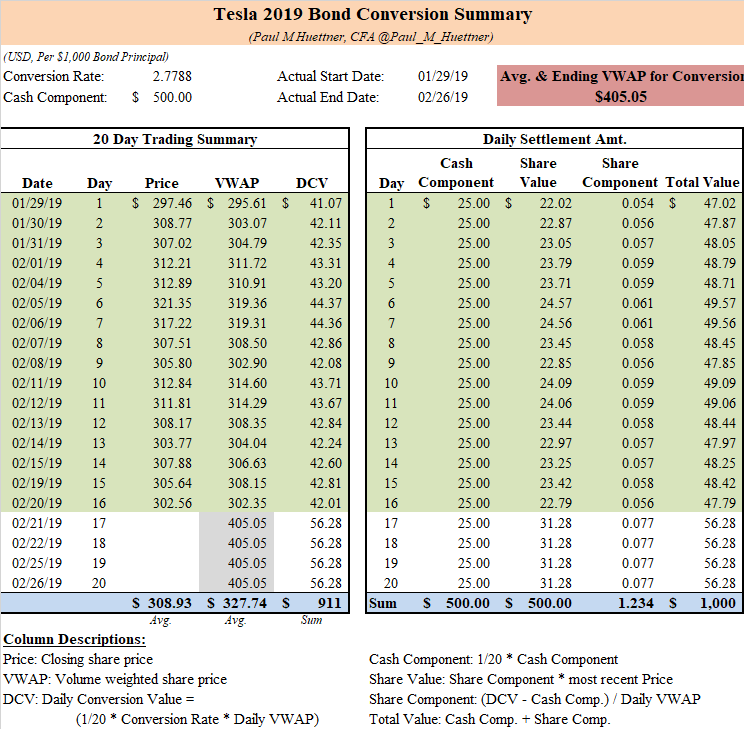This screenshot has width=744, height=729.
Task: Click 'VWAP: Volume weighted share price' description
Action: coord(115,679)
